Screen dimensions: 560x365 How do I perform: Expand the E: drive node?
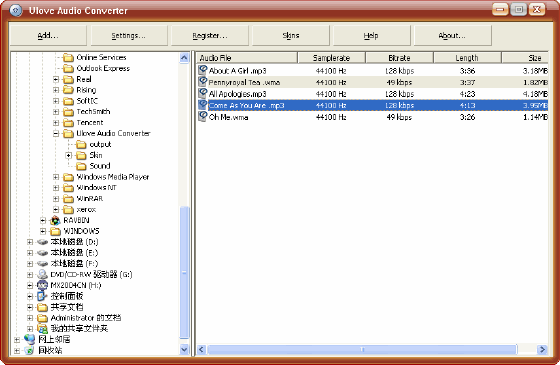30,253
